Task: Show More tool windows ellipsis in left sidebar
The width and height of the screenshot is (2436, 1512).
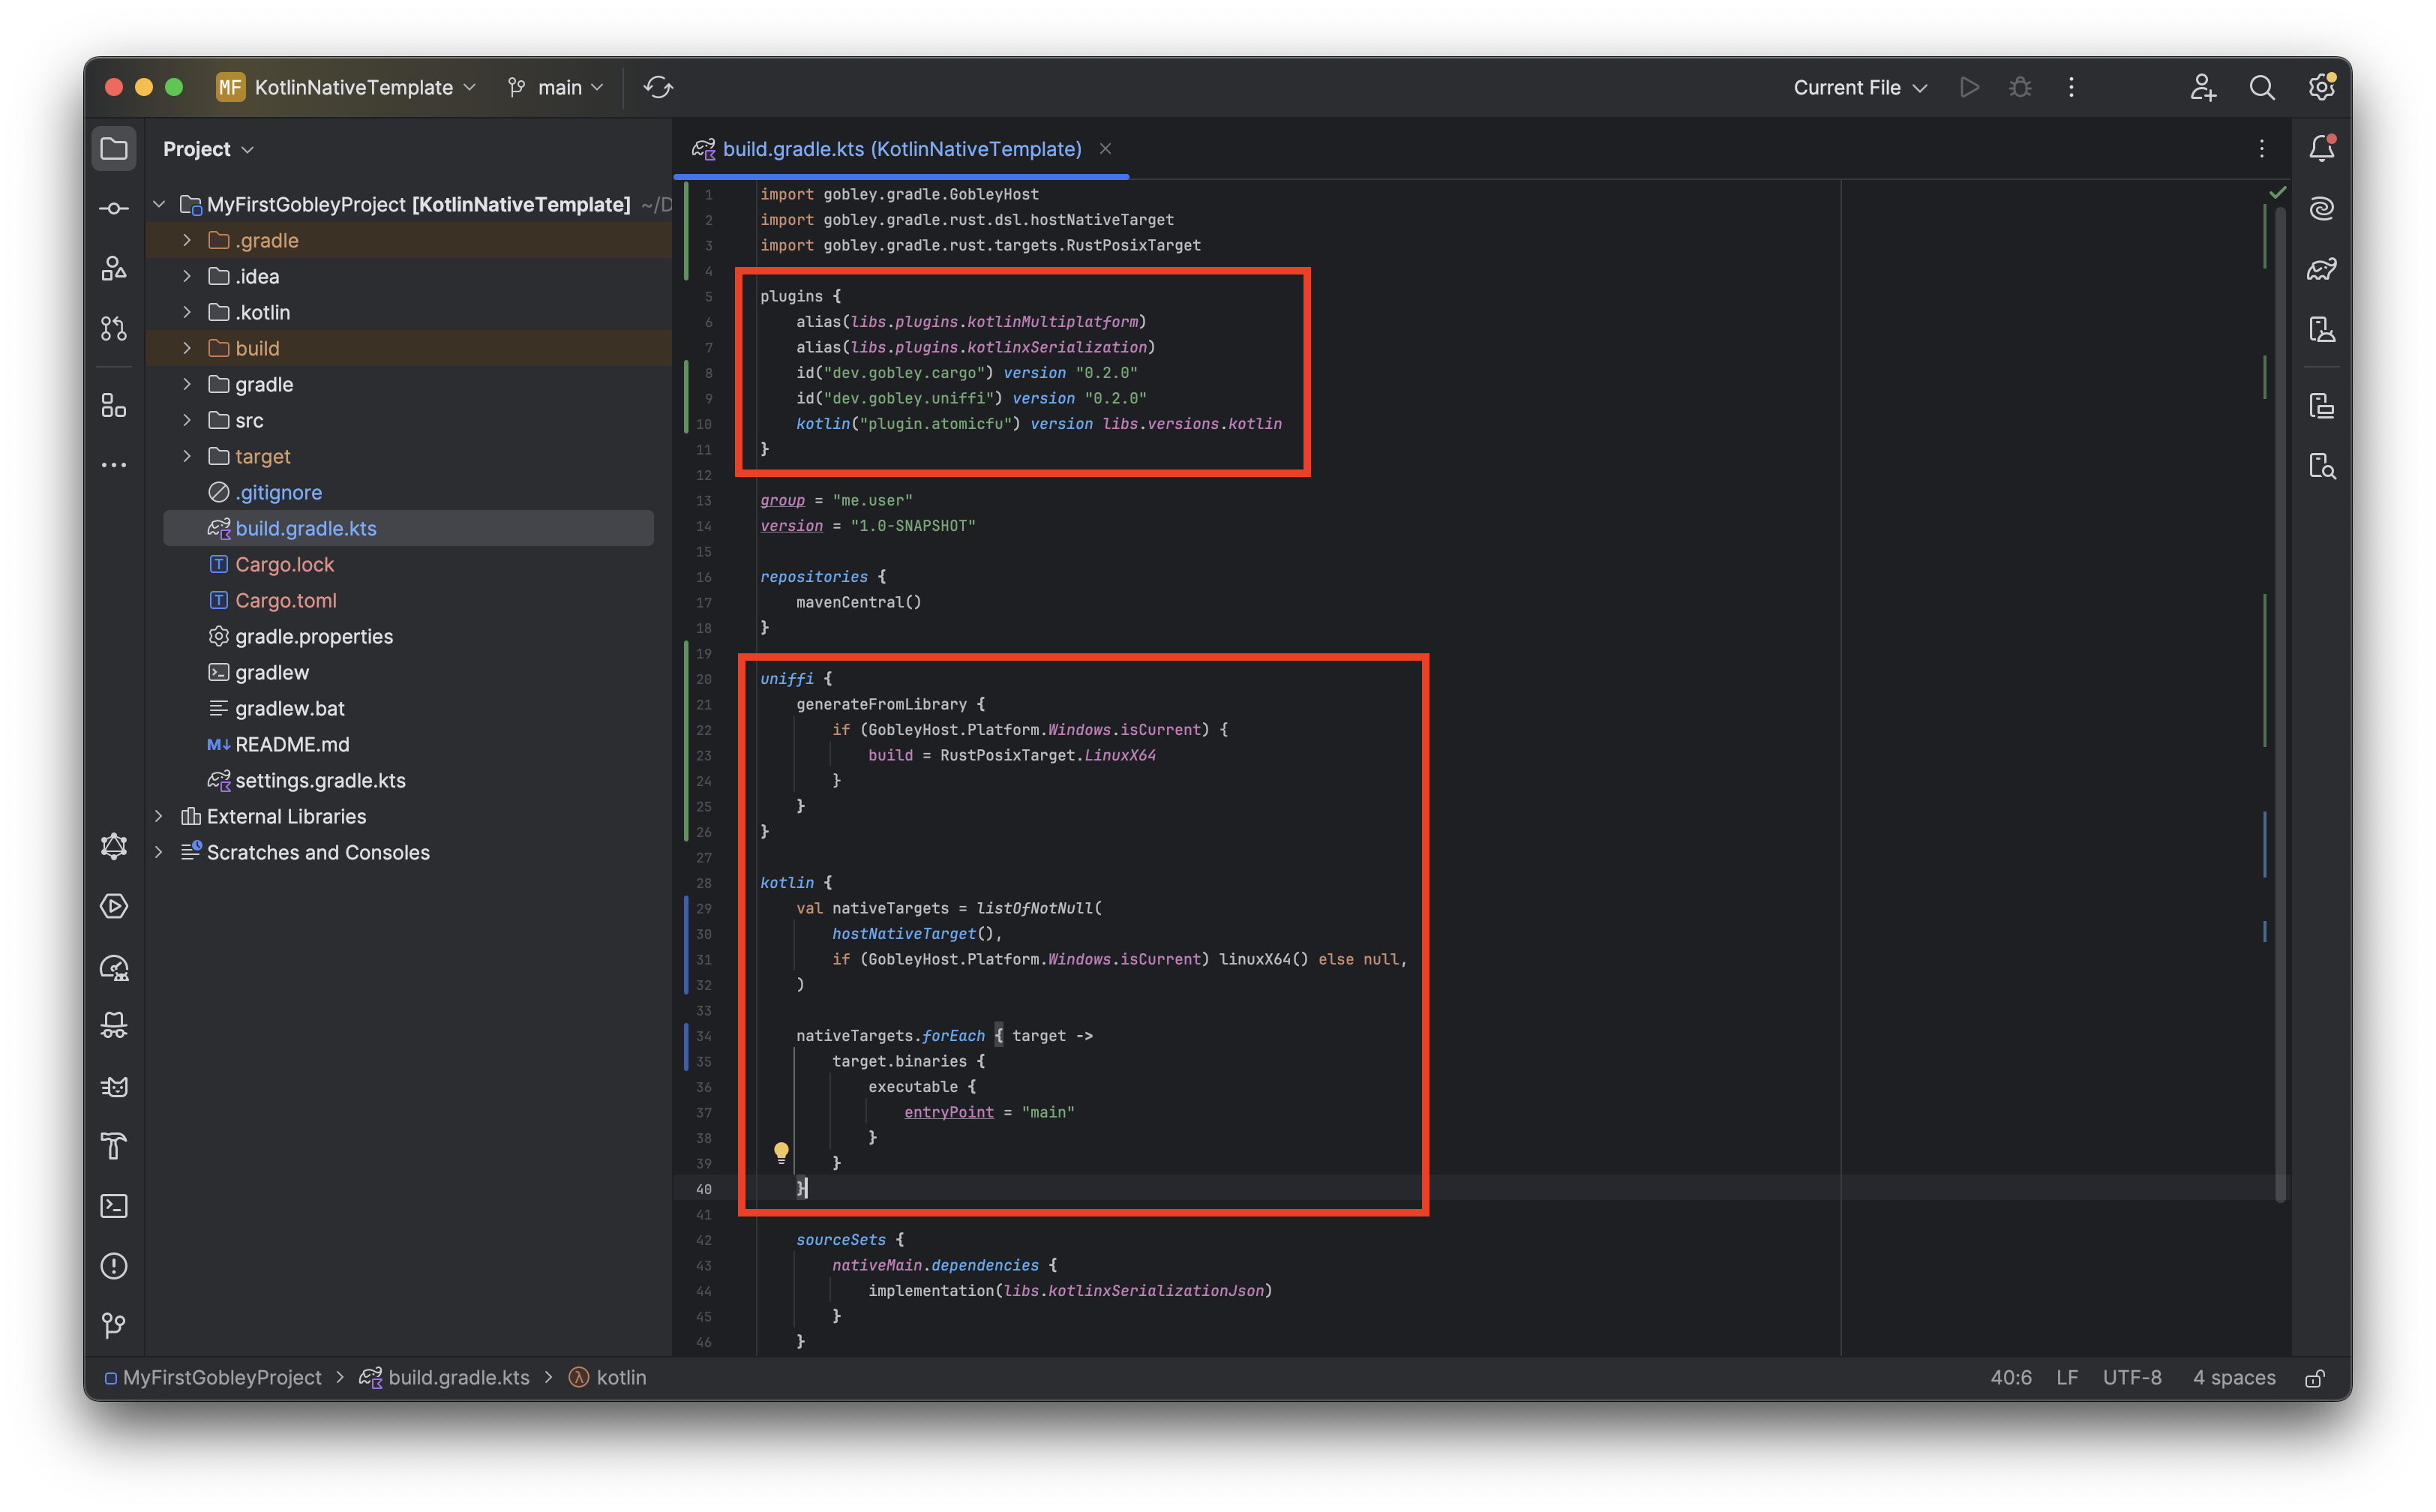Action: pos(114,465)
